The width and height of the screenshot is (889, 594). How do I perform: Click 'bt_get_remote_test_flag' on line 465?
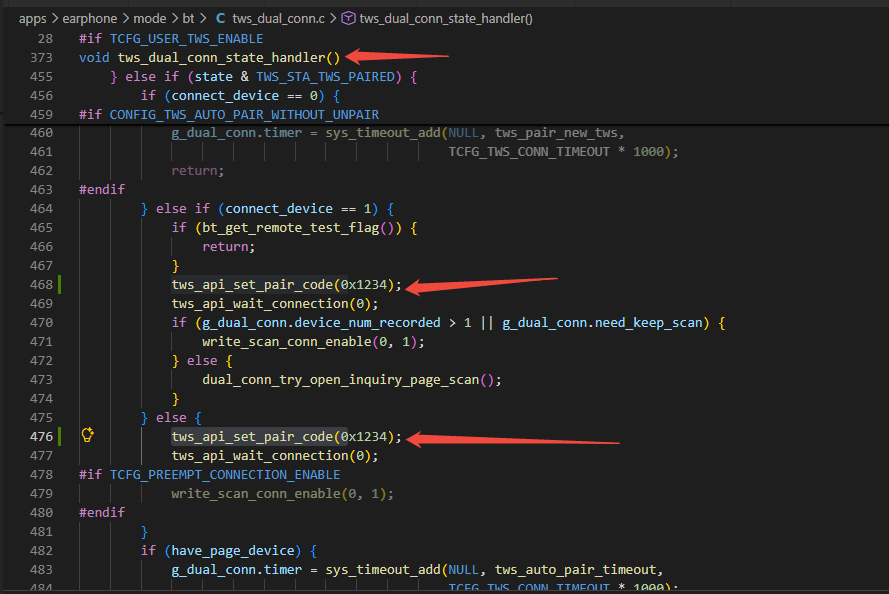coord(291,227)
